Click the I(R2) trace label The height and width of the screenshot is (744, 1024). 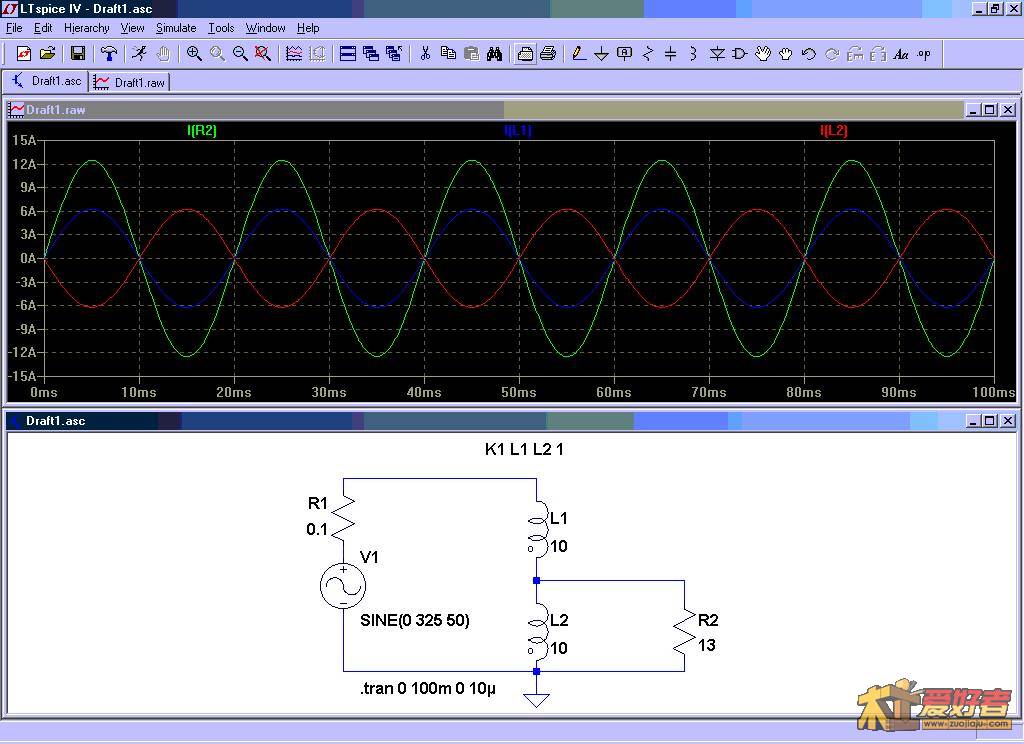202,130
